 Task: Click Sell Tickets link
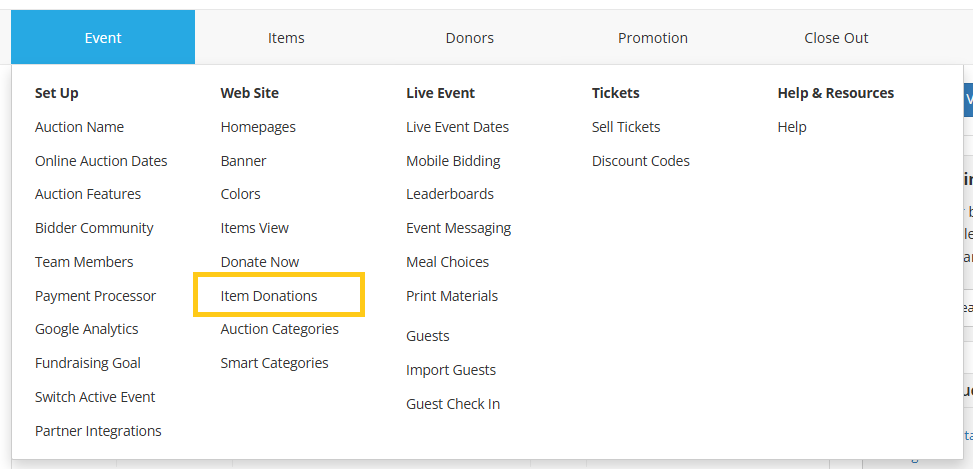tap(626, 127)
